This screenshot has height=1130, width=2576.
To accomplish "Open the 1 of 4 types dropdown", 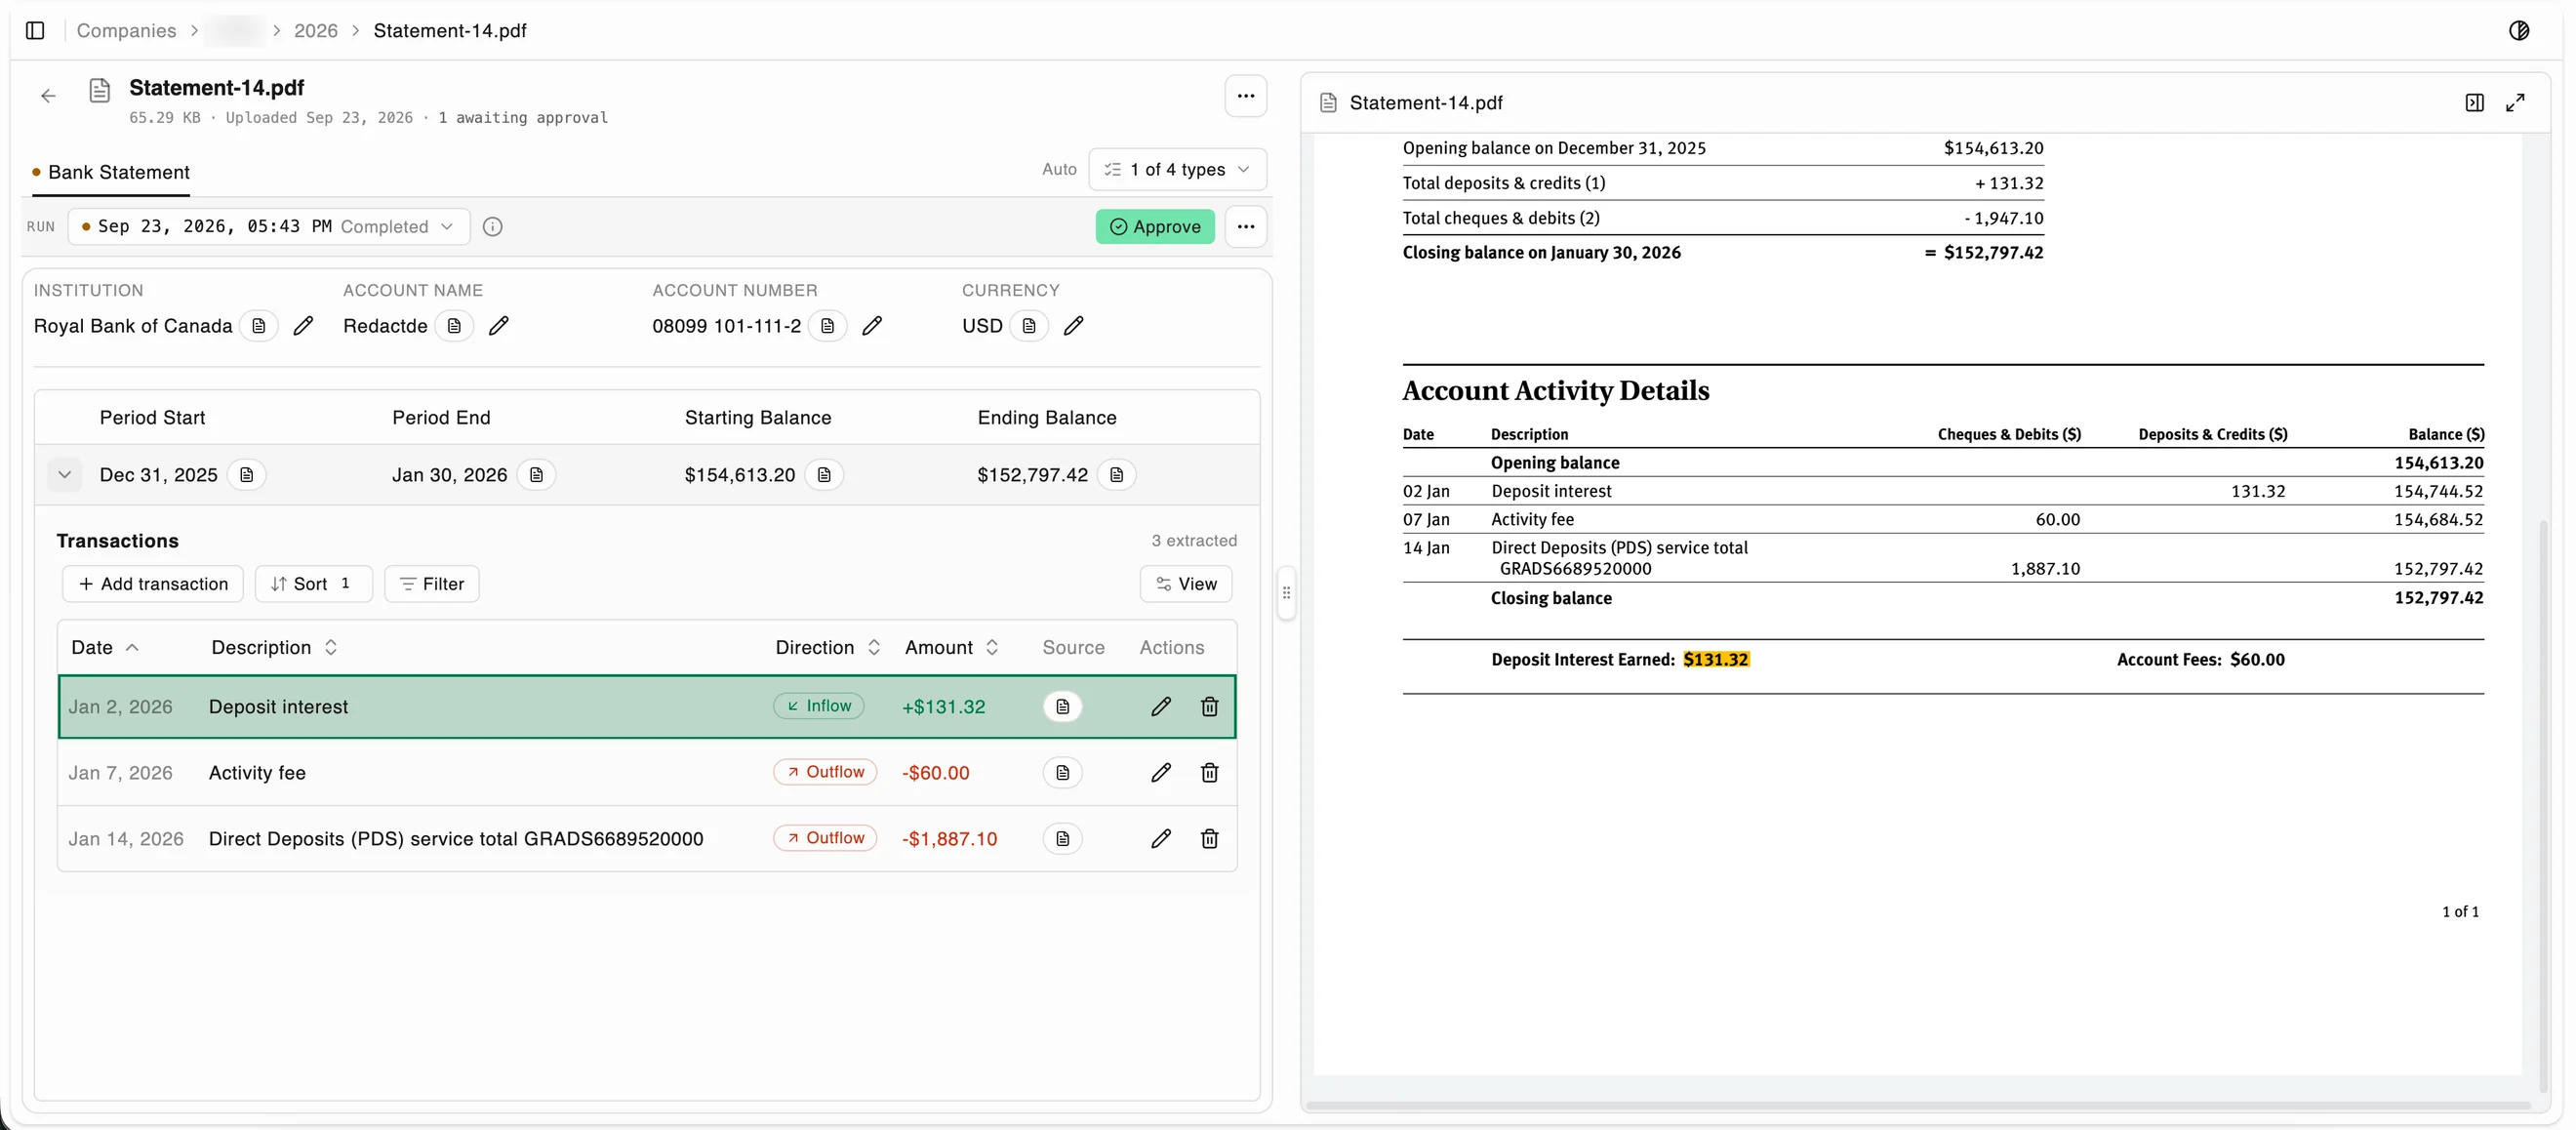I will 1177,170.
